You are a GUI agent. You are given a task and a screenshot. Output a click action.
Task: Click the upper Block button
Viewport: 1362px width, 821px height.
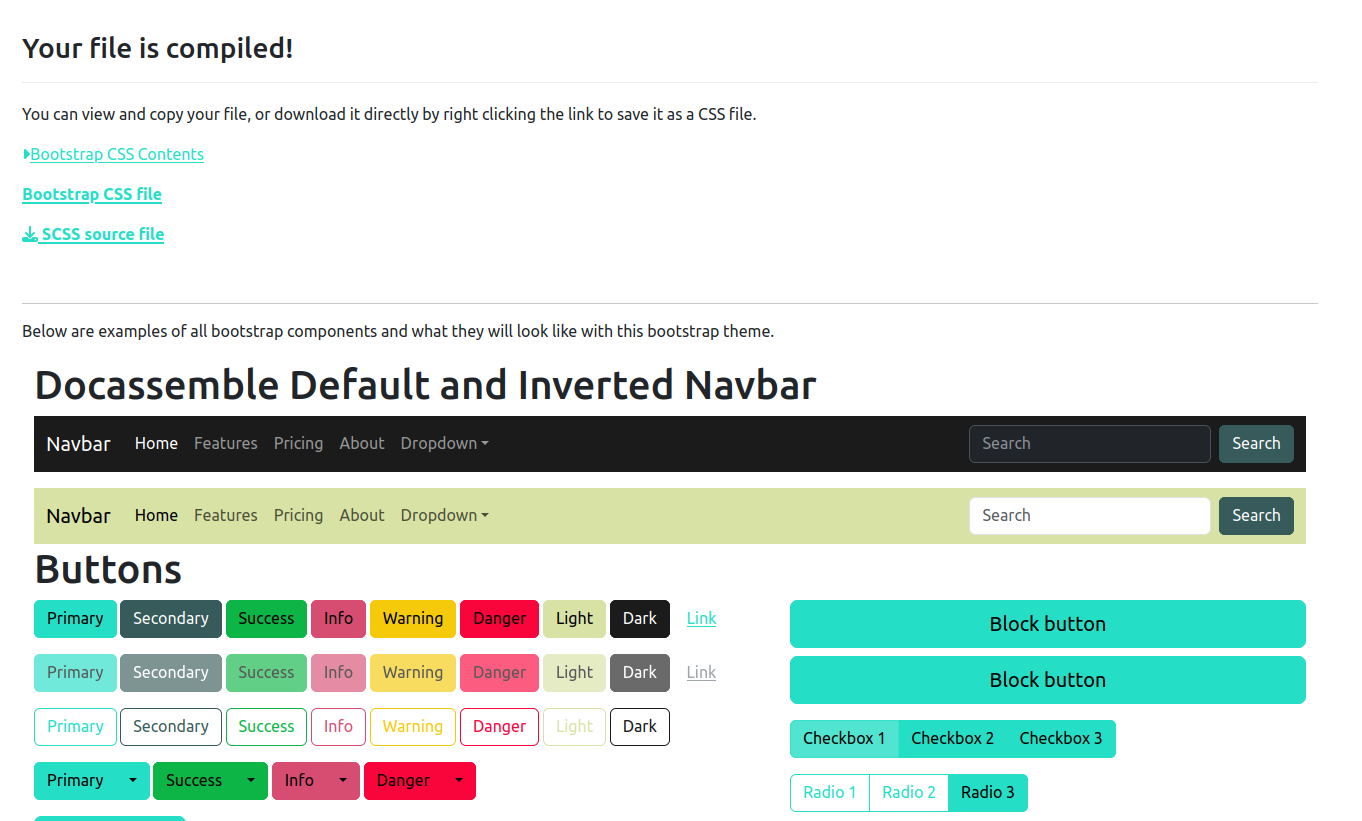click(x=1048, y=624)
